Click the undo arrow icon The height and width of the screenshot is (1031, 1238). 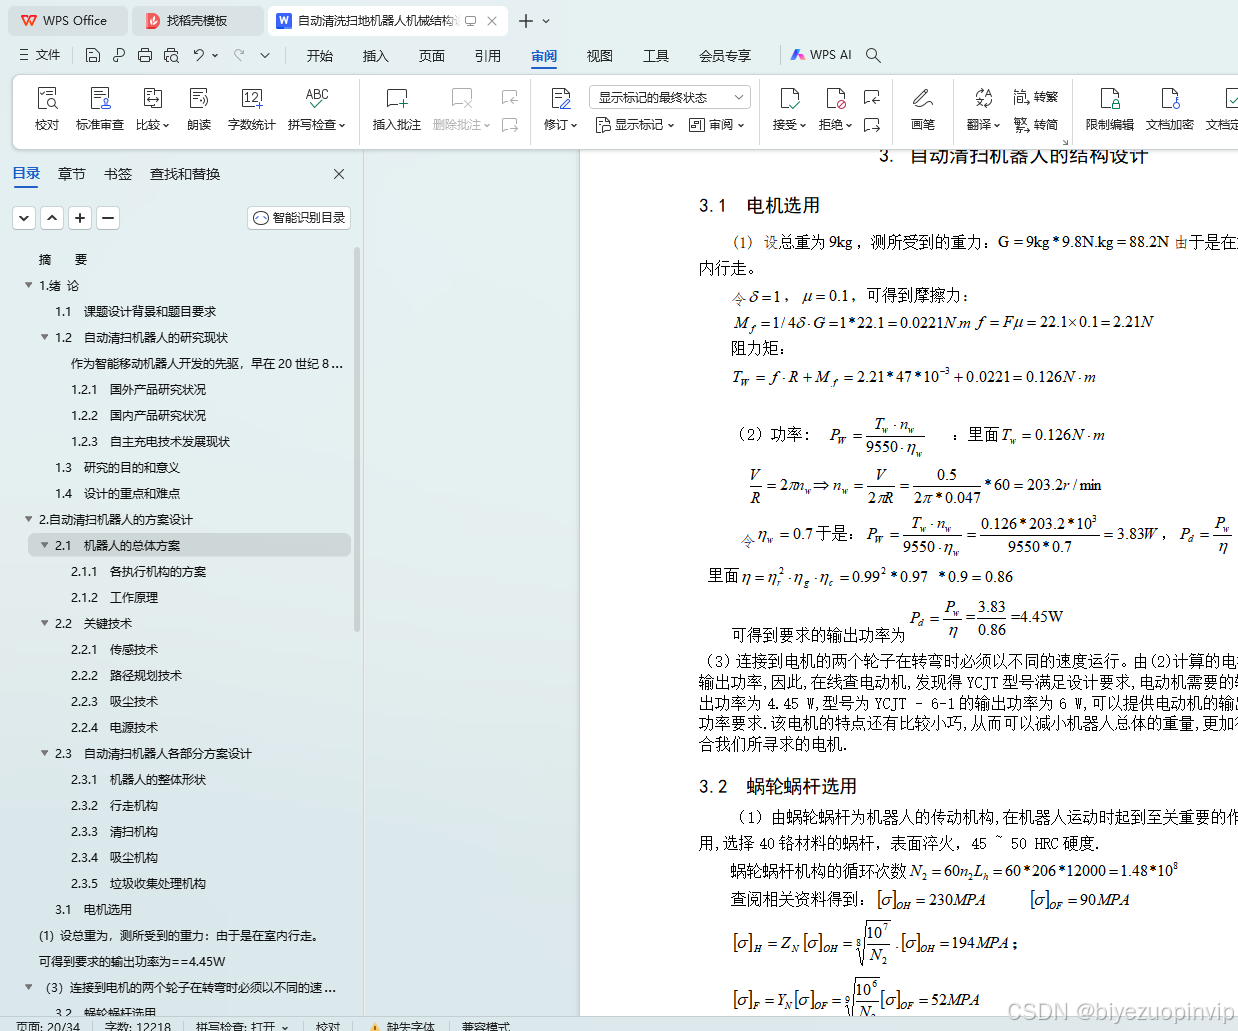(199, 55)
